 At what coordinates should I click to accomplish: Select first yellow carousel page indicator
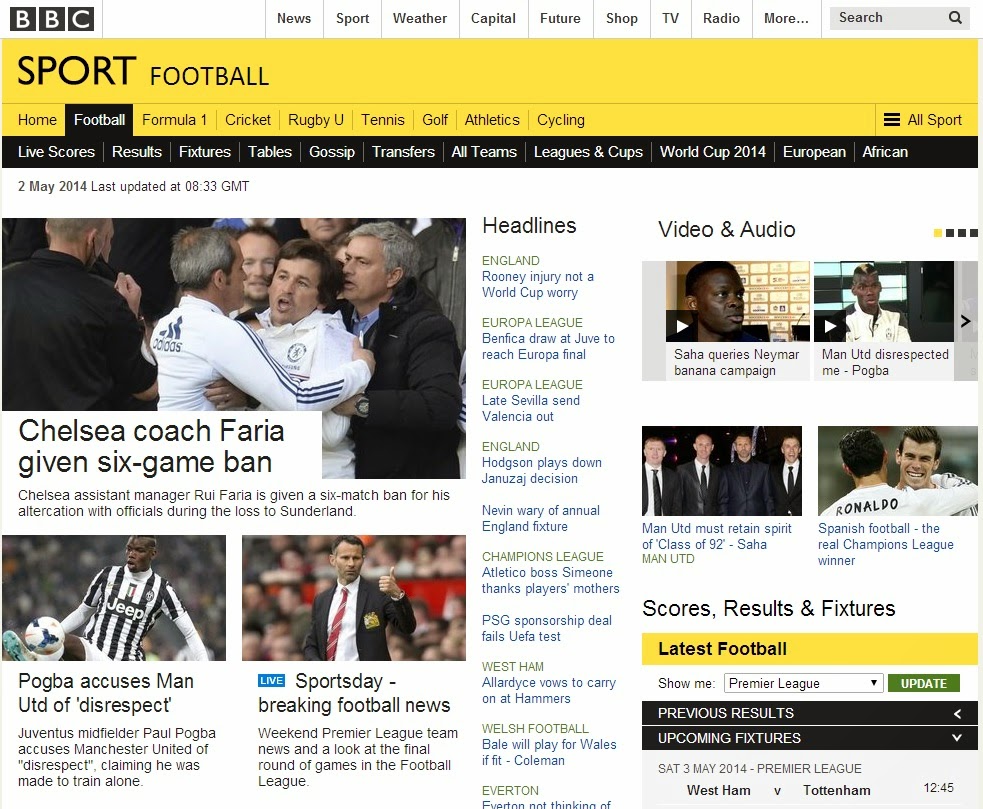938,233
